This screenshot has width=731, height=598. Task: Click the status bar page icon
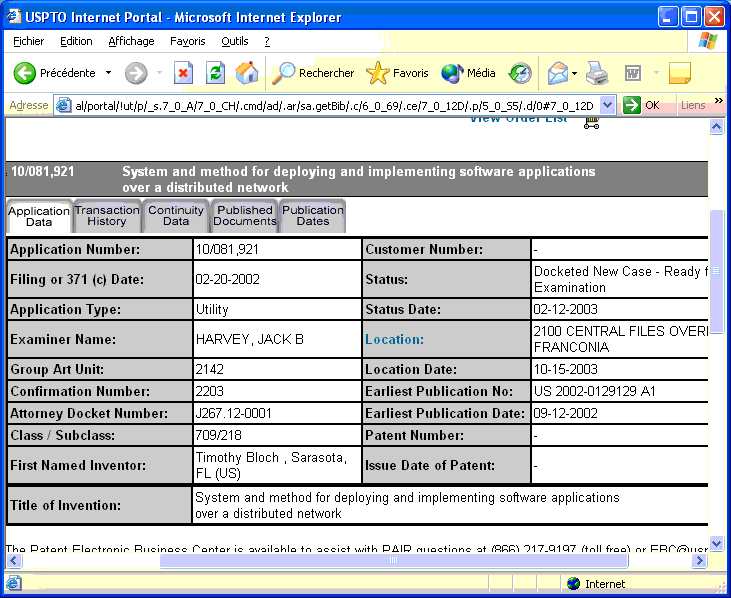pyautogui.click(x=14, y=583)
